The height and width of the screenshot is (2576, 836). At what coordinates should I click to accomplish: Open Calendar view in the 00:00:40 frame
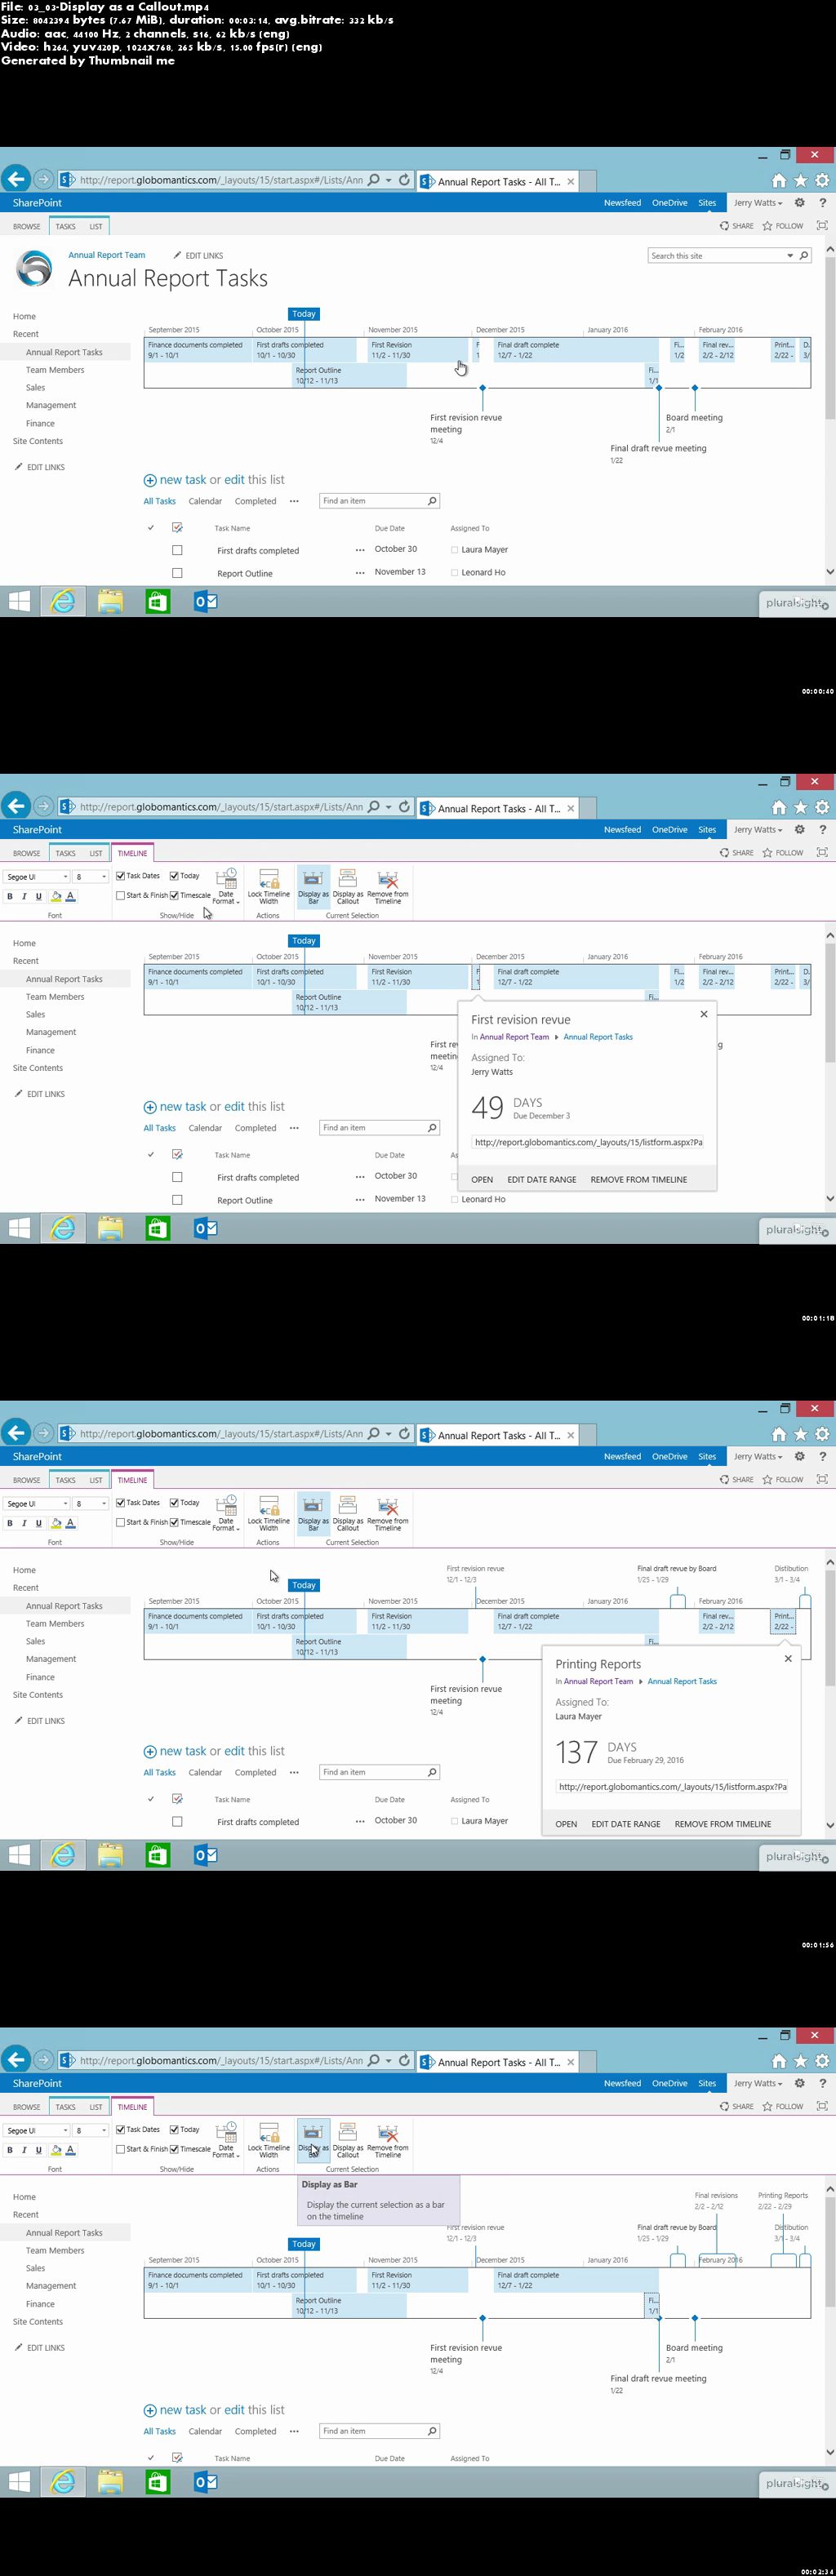[205, 501]
